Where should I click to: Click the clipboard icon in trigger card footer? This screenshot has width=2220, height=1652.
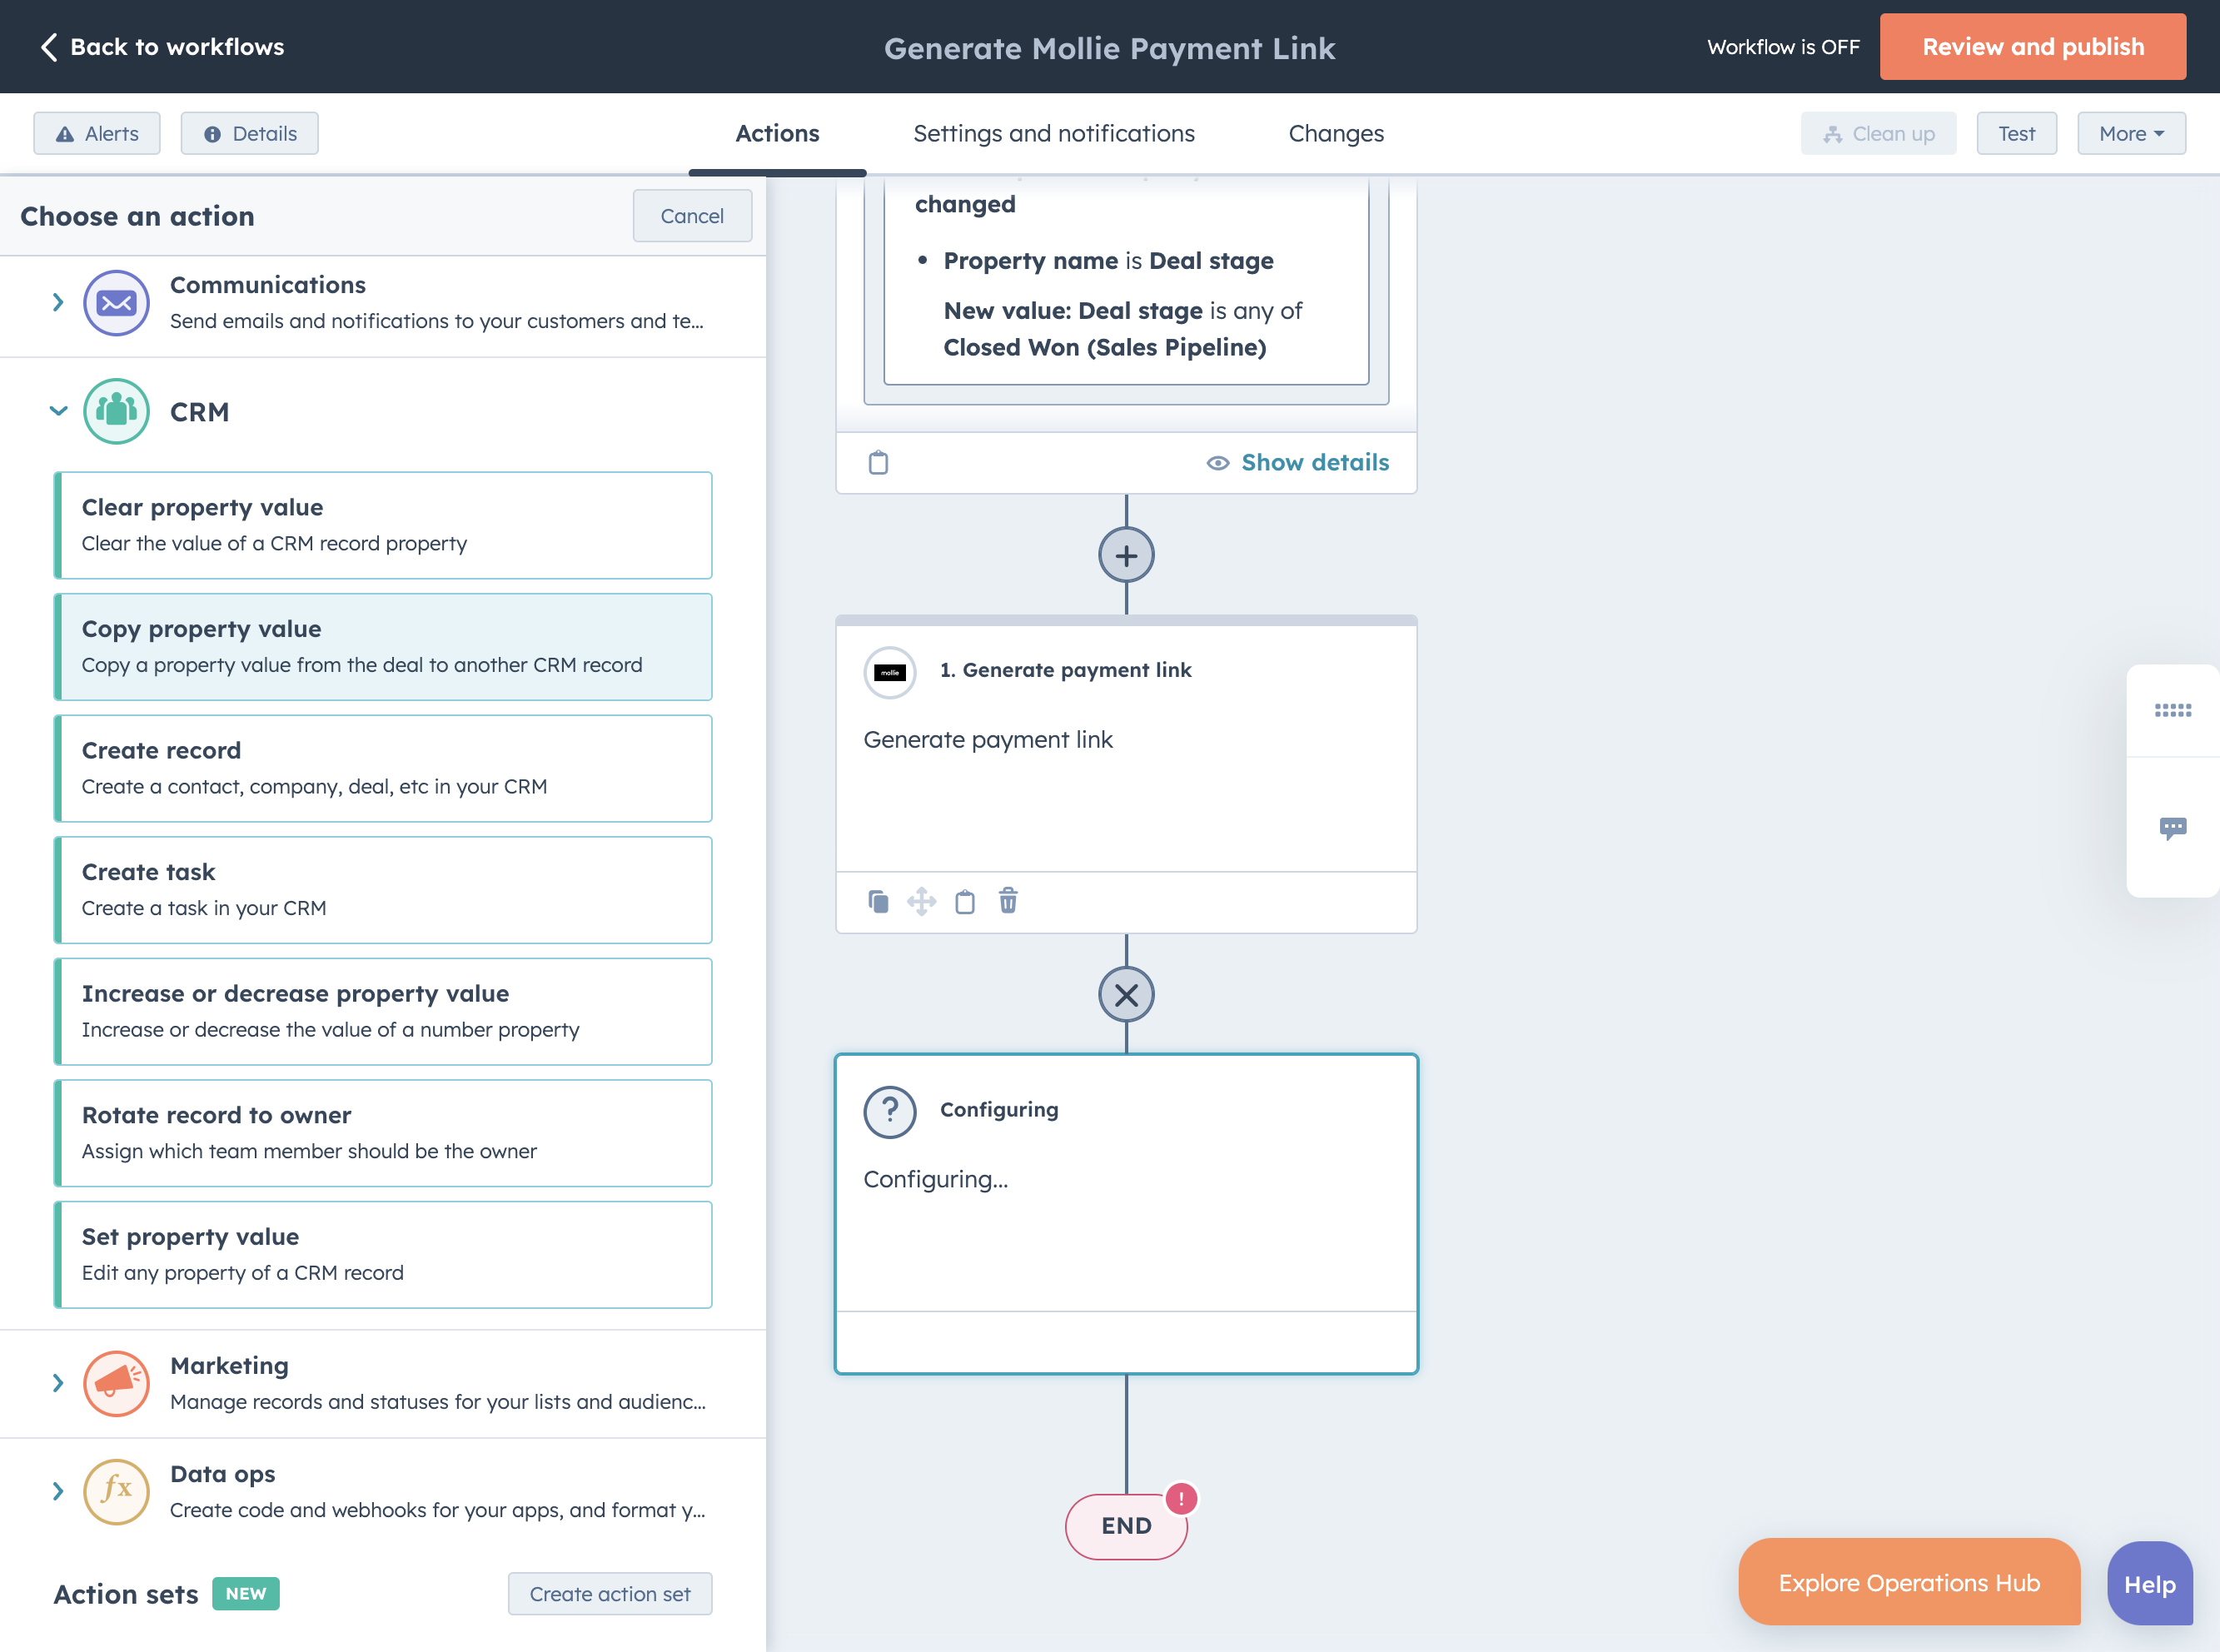click(878, 462)
